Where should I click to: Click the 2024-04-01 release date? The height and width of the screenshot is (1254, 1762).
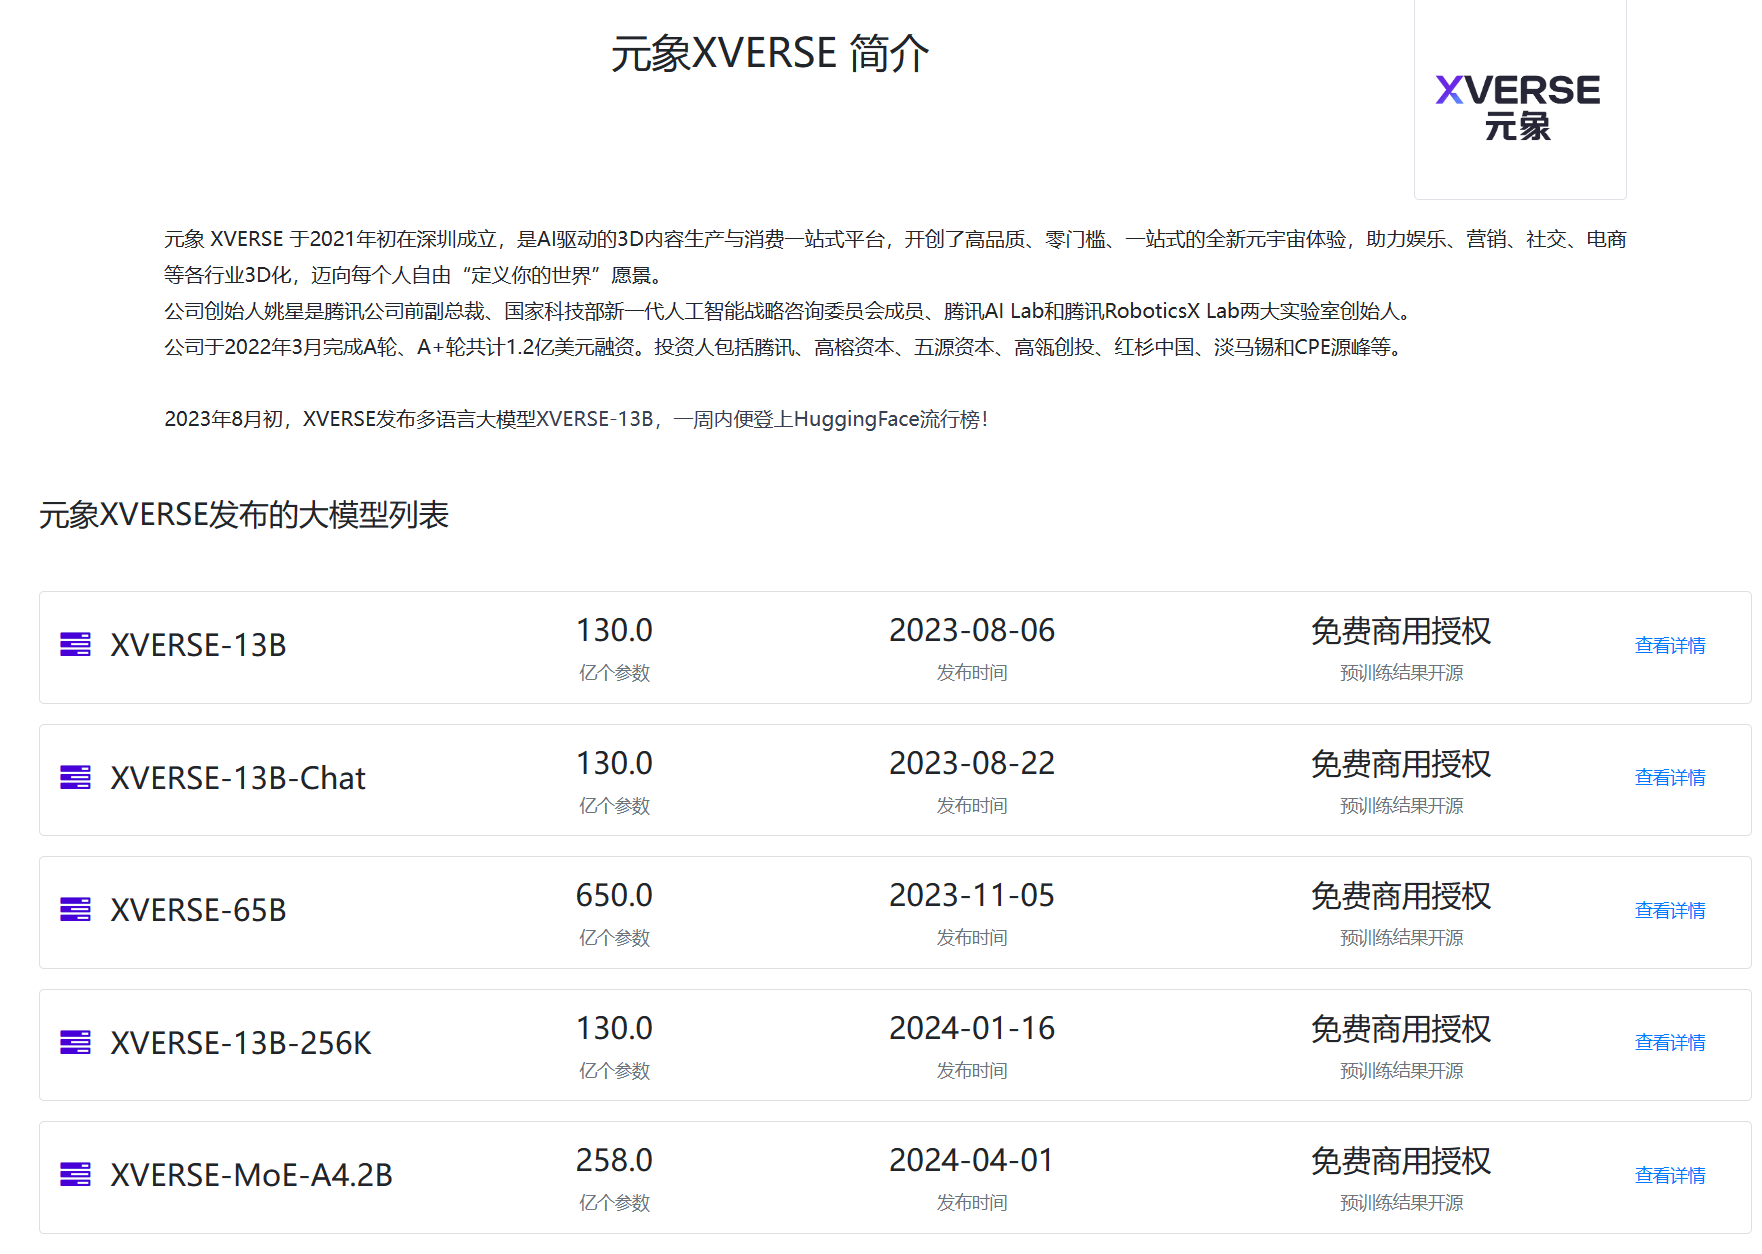[972, 1160]
